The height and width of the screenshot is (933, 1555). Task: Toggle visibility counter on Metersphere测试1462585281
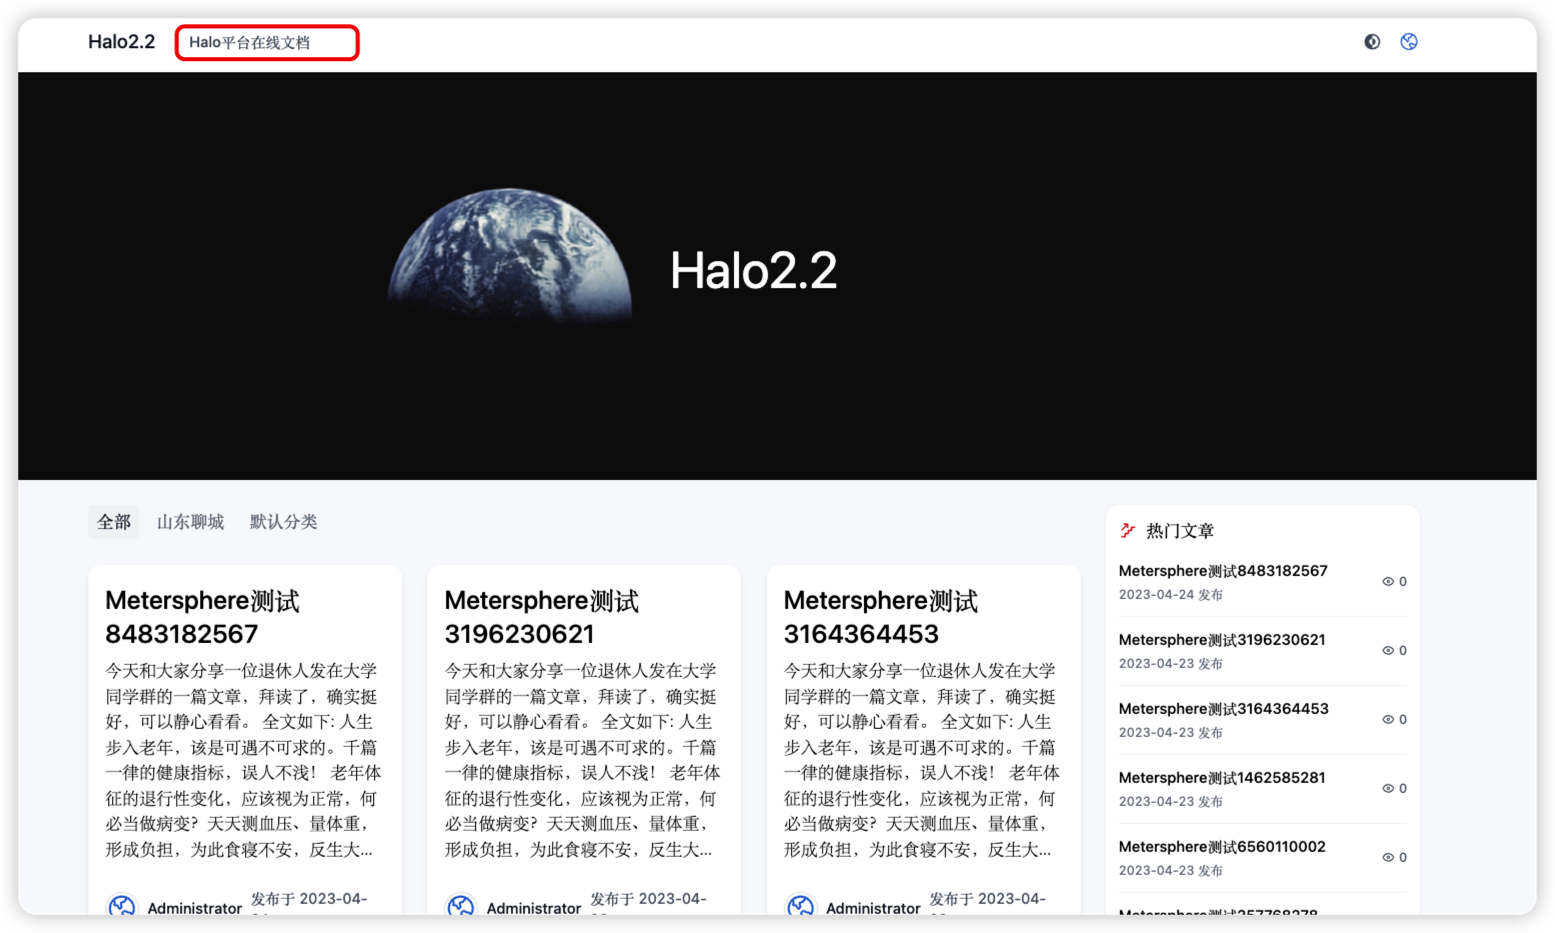pos(1388,788)
